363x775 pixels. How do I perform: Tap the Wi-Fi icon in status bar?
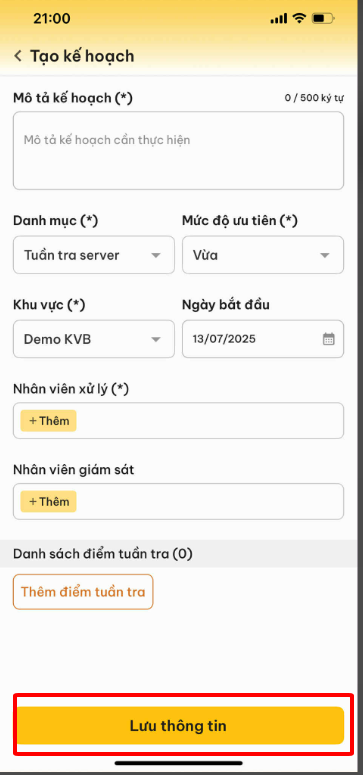tap(299, 19)
